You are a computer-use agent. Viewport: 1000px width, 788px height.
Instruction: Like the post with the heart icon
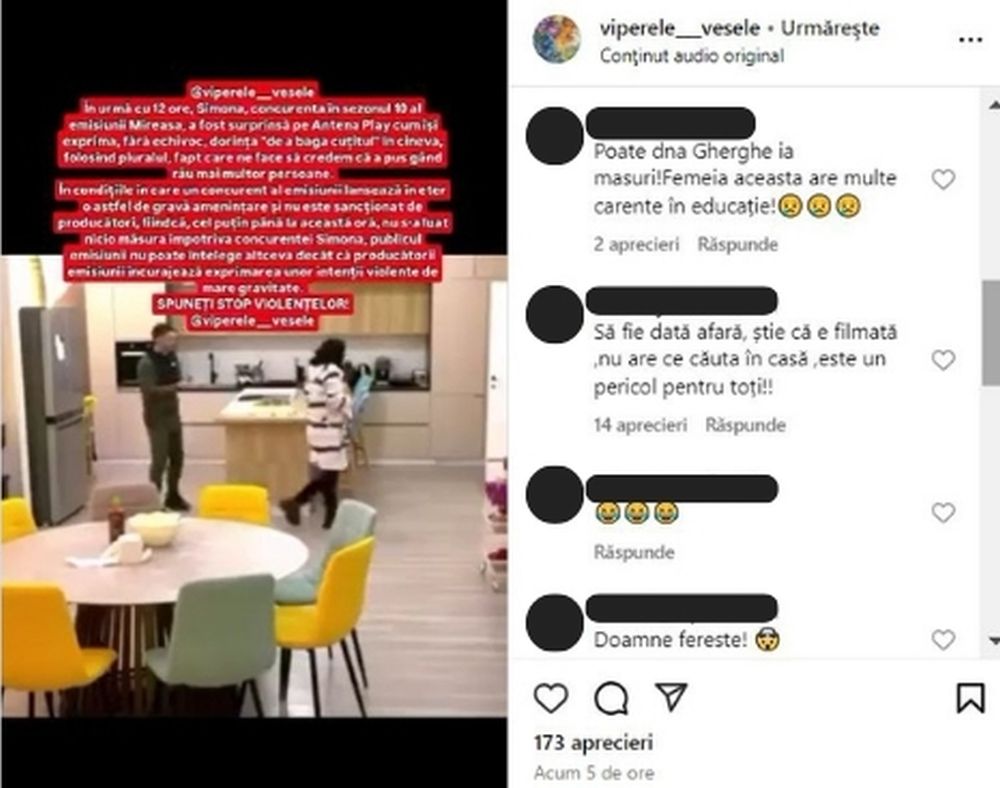[551, 697]
